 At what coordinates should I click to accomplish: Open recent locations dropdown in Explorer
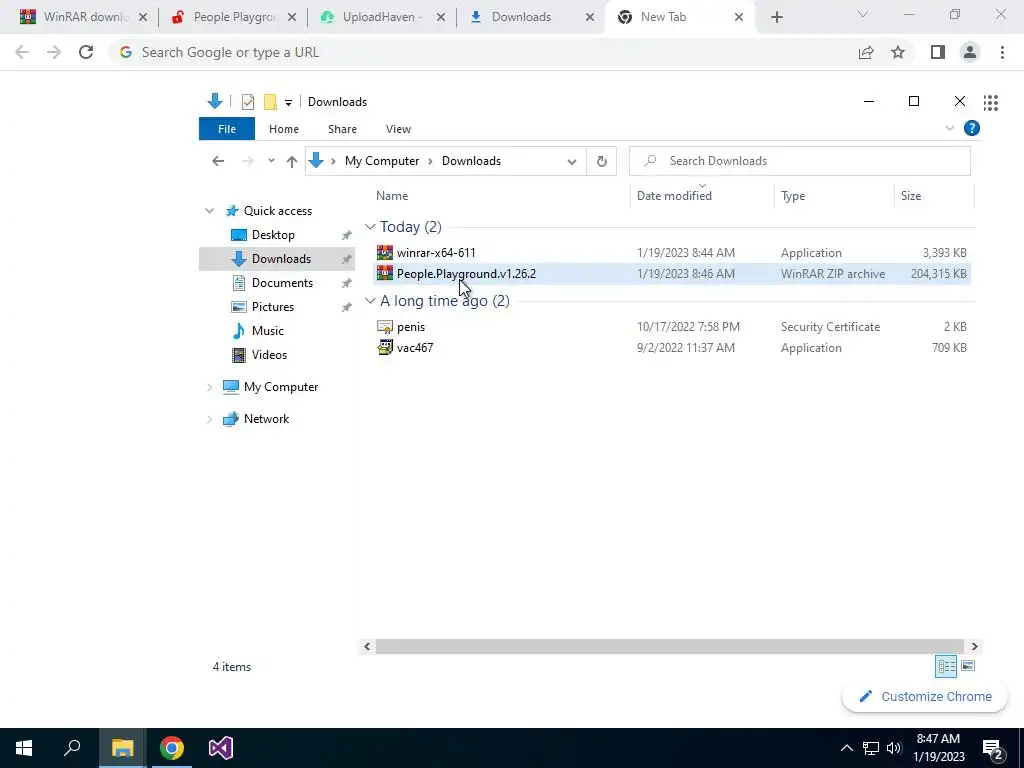[271, 161]
